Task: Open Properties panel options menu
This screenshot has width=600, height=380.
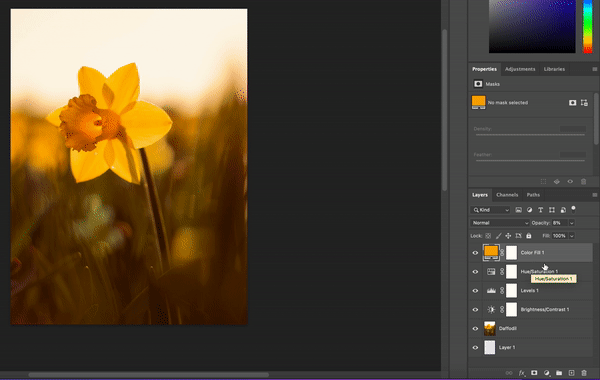Action: (x=595, y=69)
